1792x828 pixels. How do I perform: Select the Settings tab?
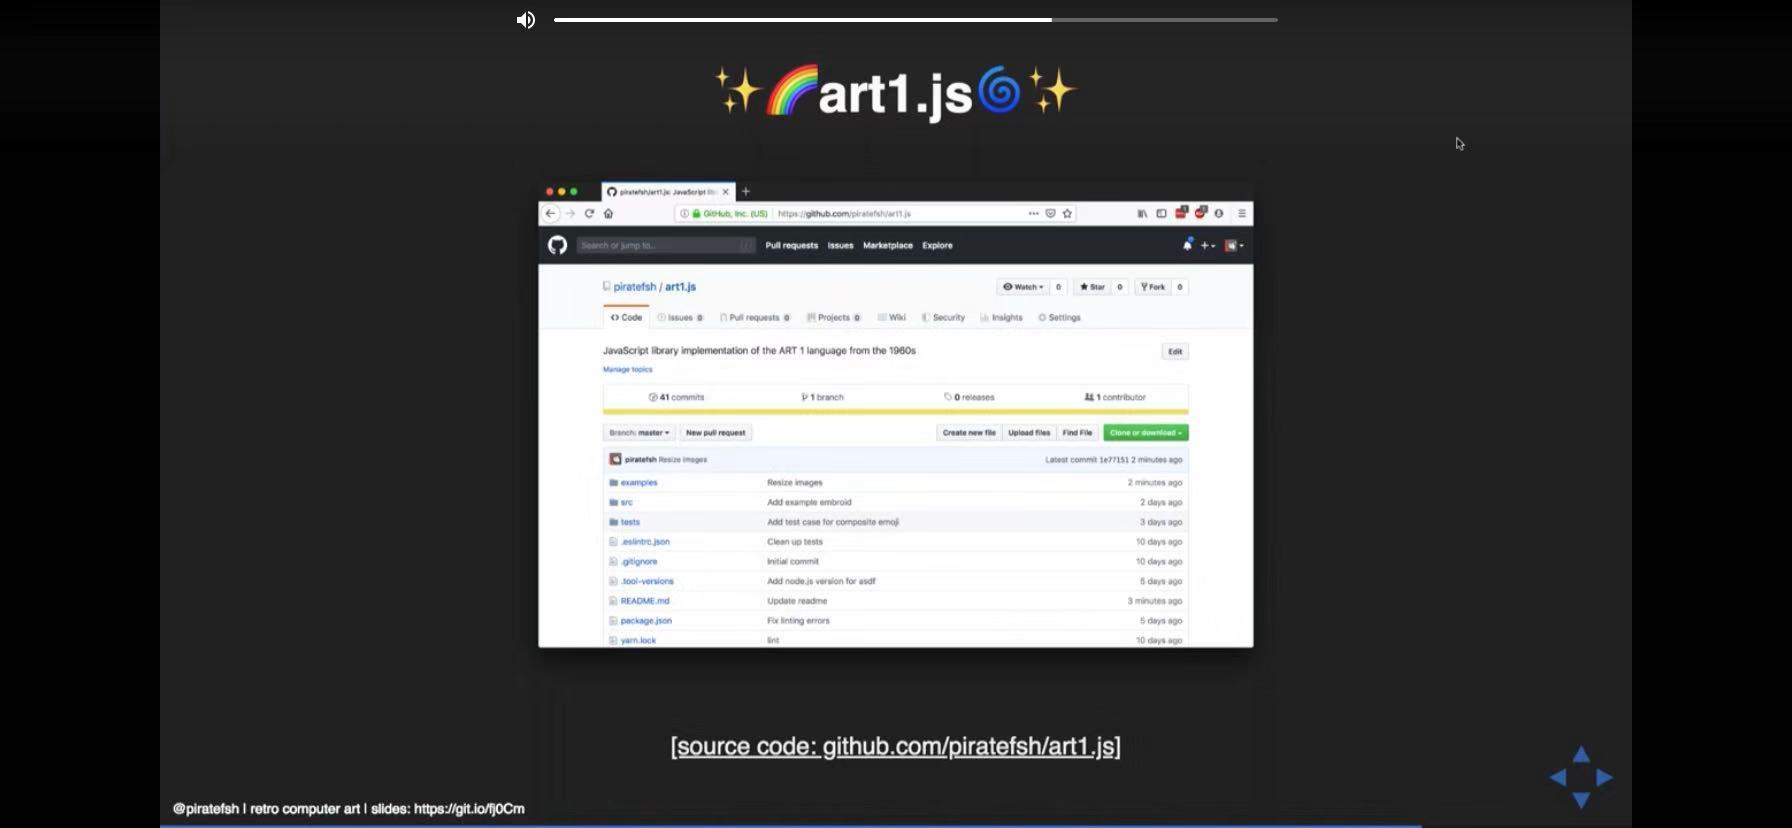pyautogui.click(x=1059, y=317)
